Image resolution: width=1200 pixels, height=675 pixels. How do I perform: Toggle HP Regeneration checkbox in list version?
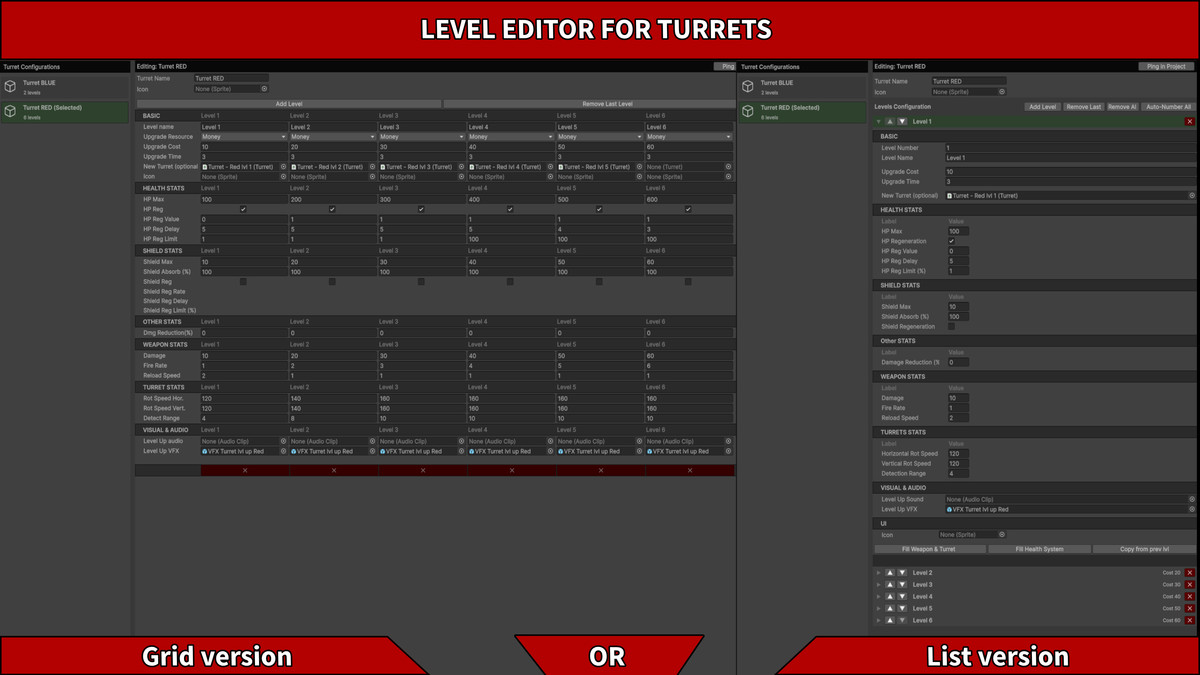951,241
